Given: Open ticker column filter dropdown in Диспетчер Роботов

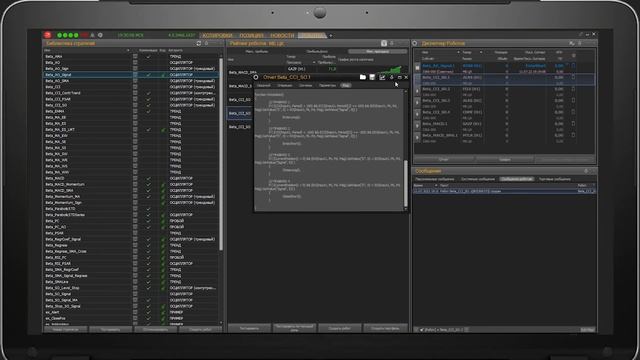Looking at the screenshot, I should pyautogui.click(x=481, y=52).
